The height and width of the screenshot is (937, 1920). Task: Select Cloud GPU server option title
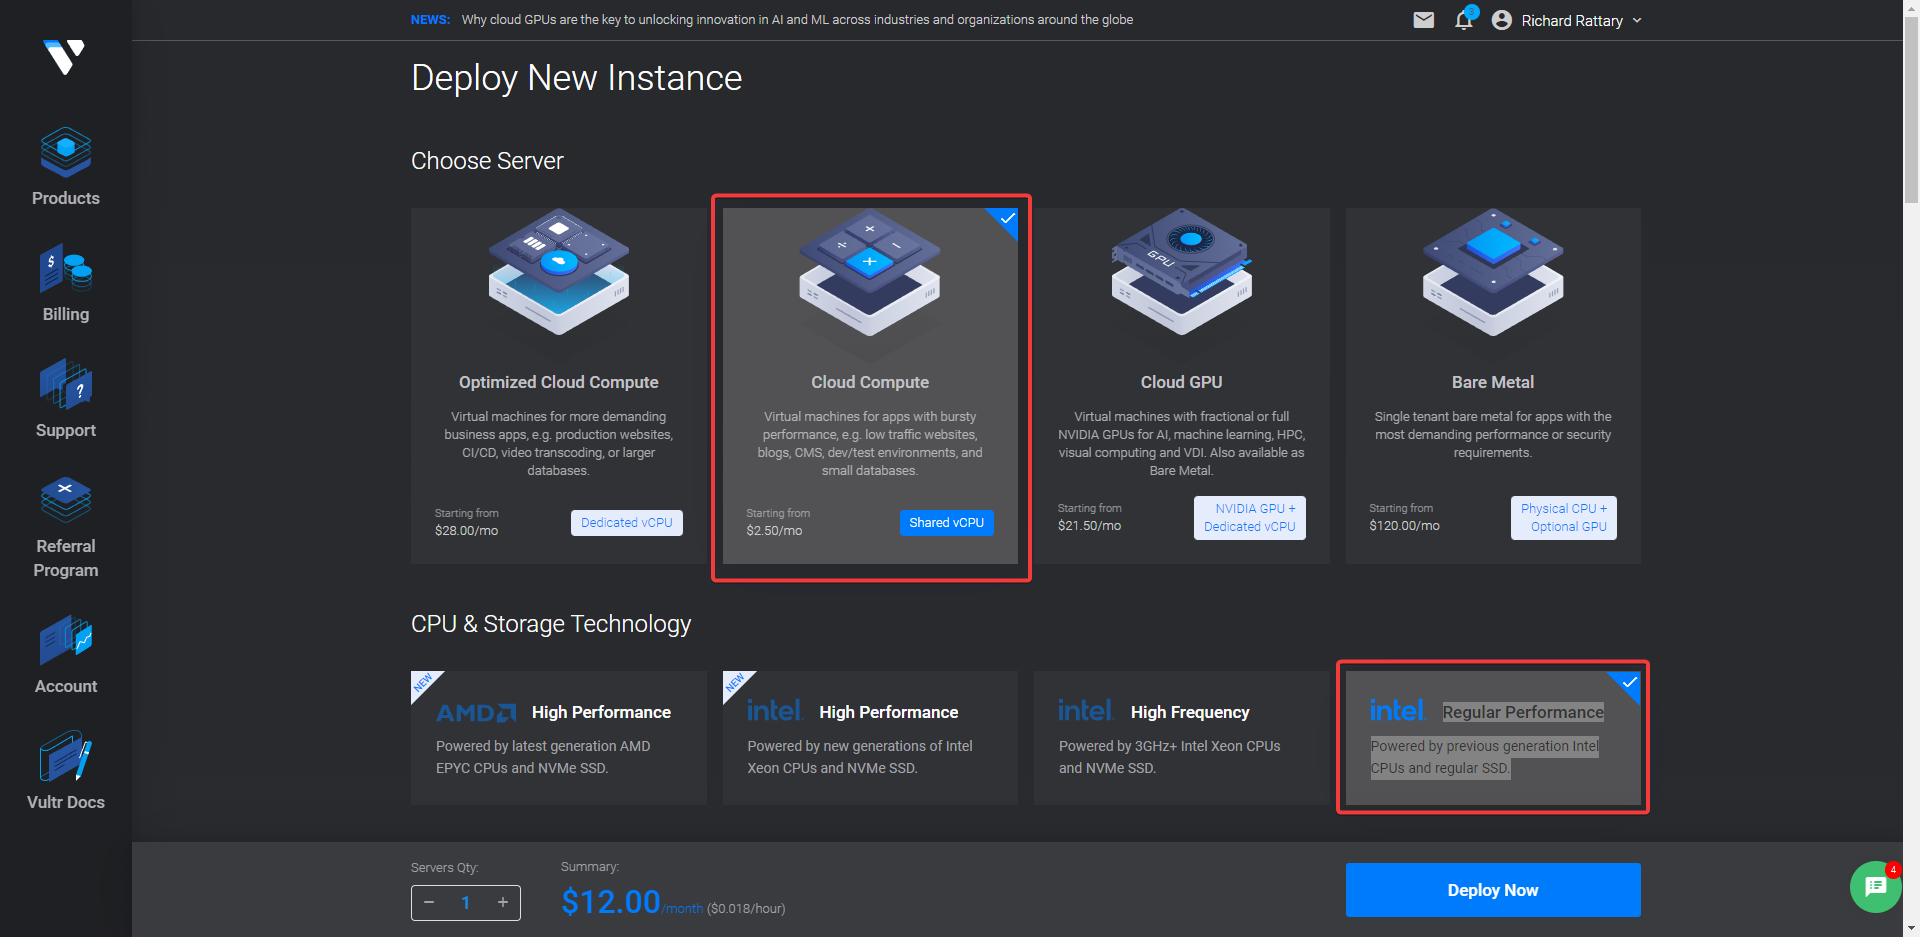(1182, 382)
